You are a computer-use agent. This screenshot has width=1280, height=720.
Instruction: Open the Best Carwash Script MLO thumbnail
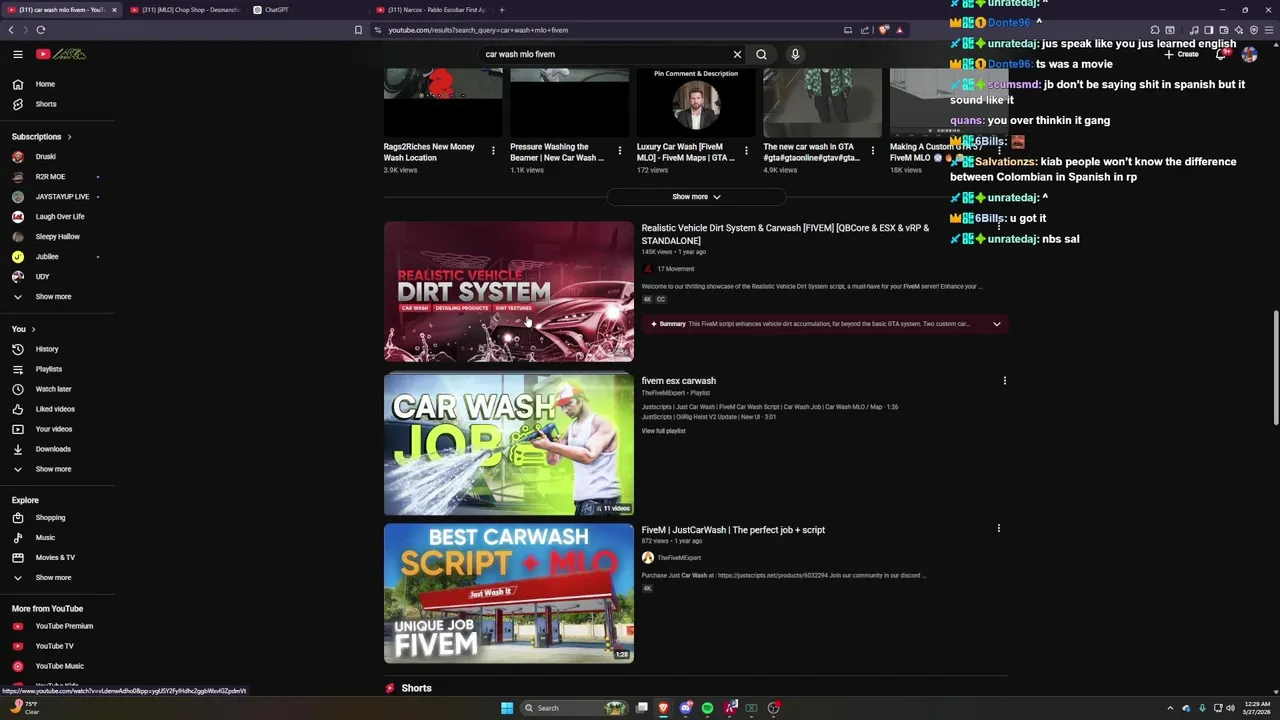(x=509, y=593)
